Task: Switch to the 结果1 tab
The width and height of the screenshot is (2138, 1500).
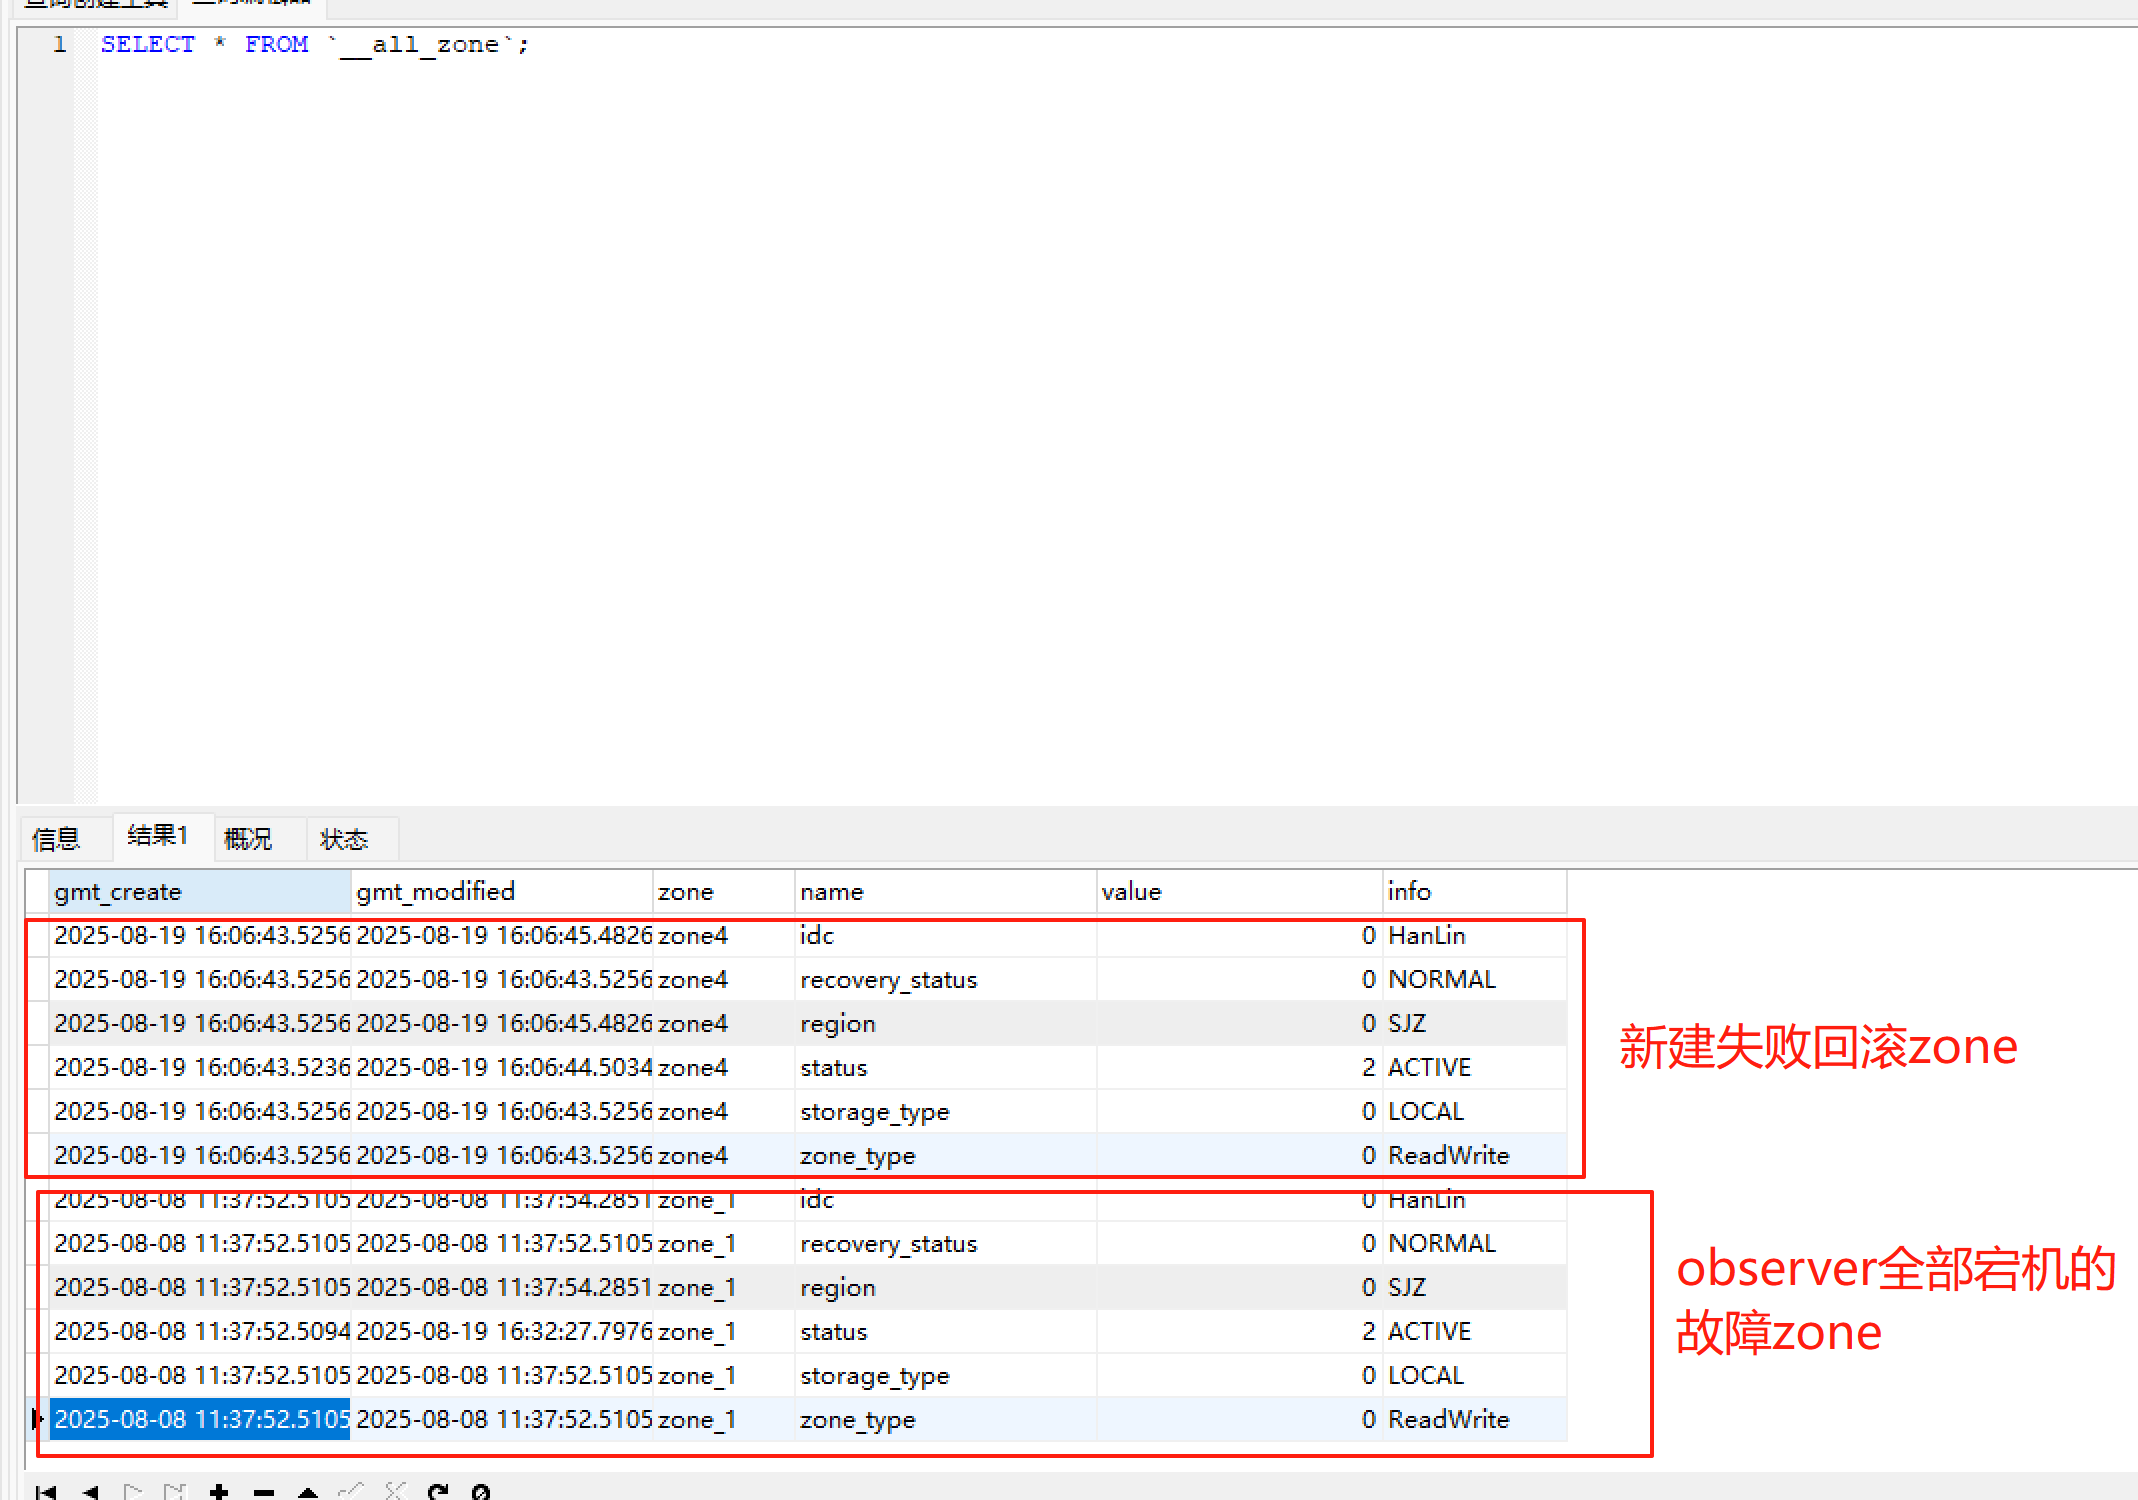Action: [158, 835]
